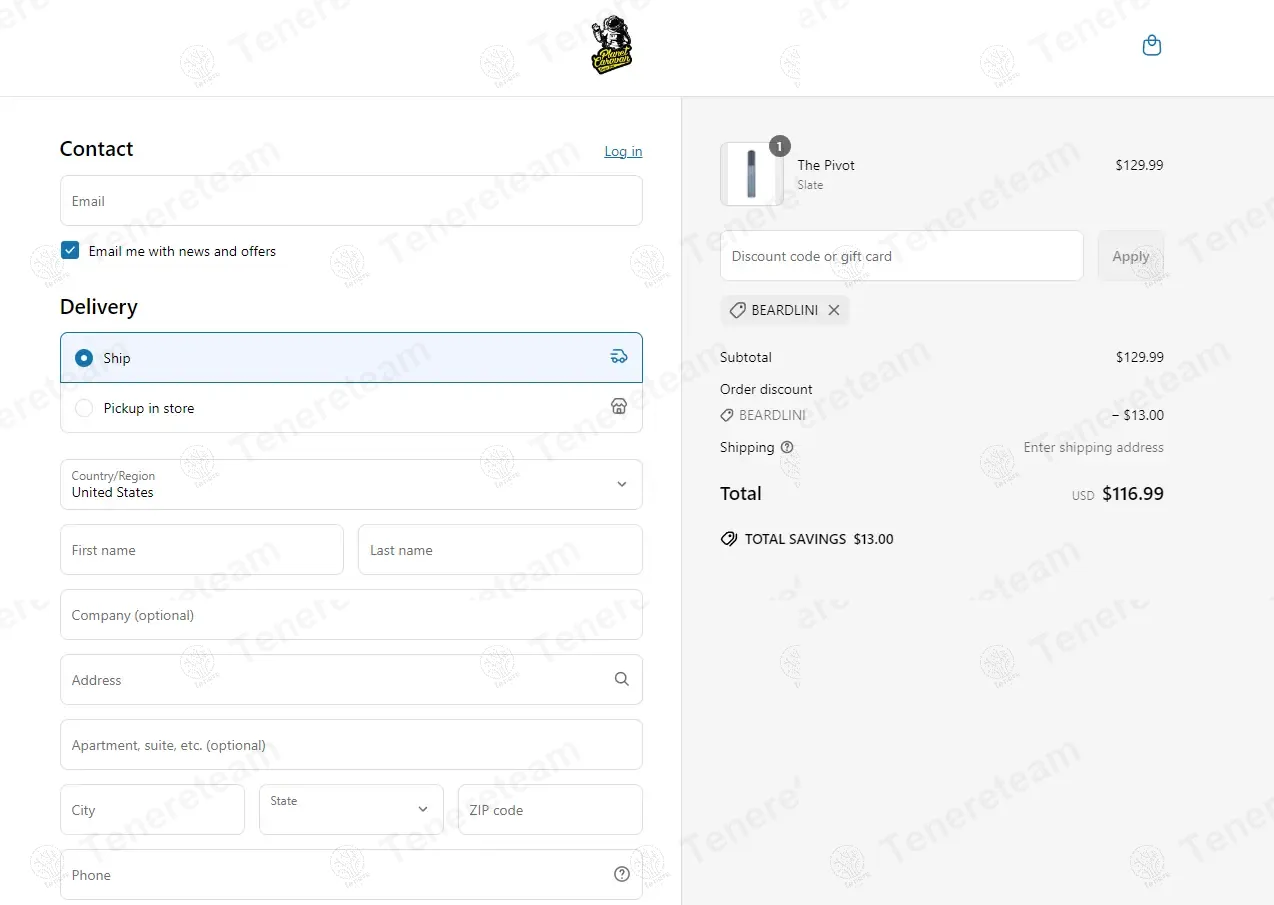Click the store icon beside Pickup in store
The width and height of the screenshot is (1274, 905).
[x=619, y=406]
